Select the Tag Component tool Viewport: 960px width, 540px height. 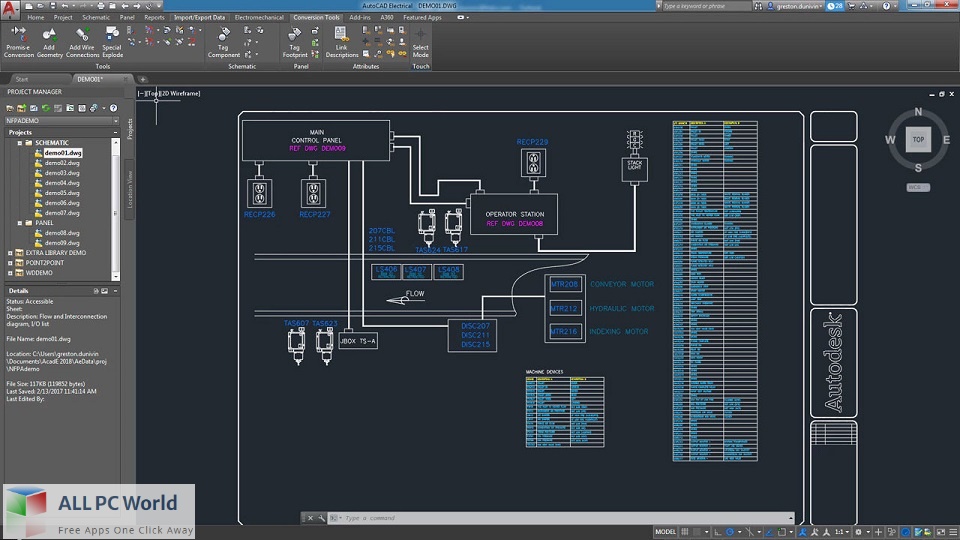[x=223, y=42]
